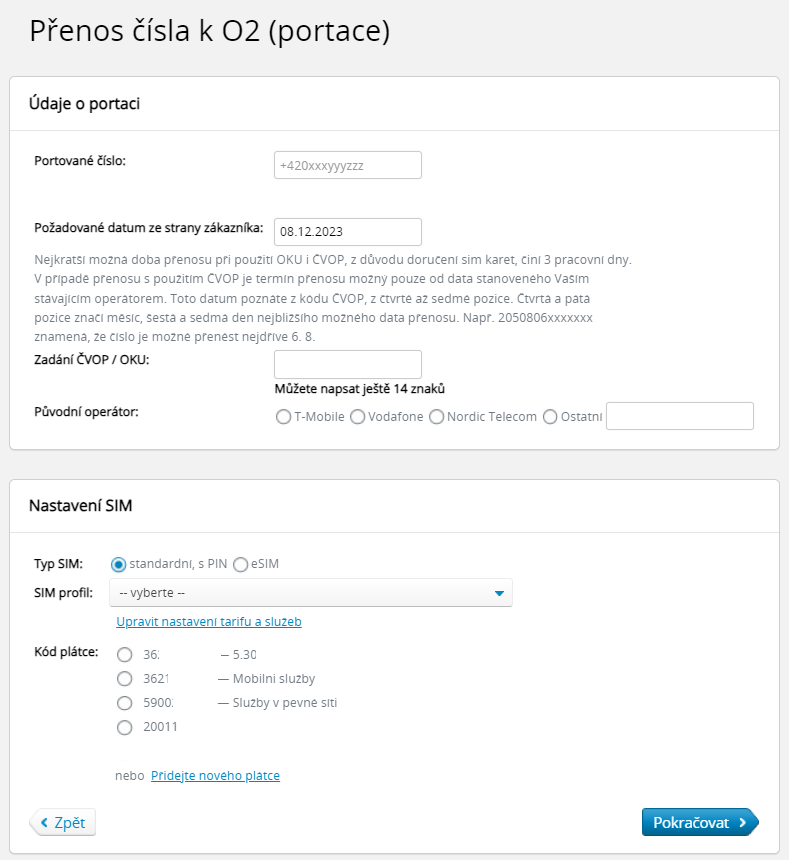Click the Zadání ČVOP / OKU input
This screenshot has width=789, height=860.
pos(347,364)
